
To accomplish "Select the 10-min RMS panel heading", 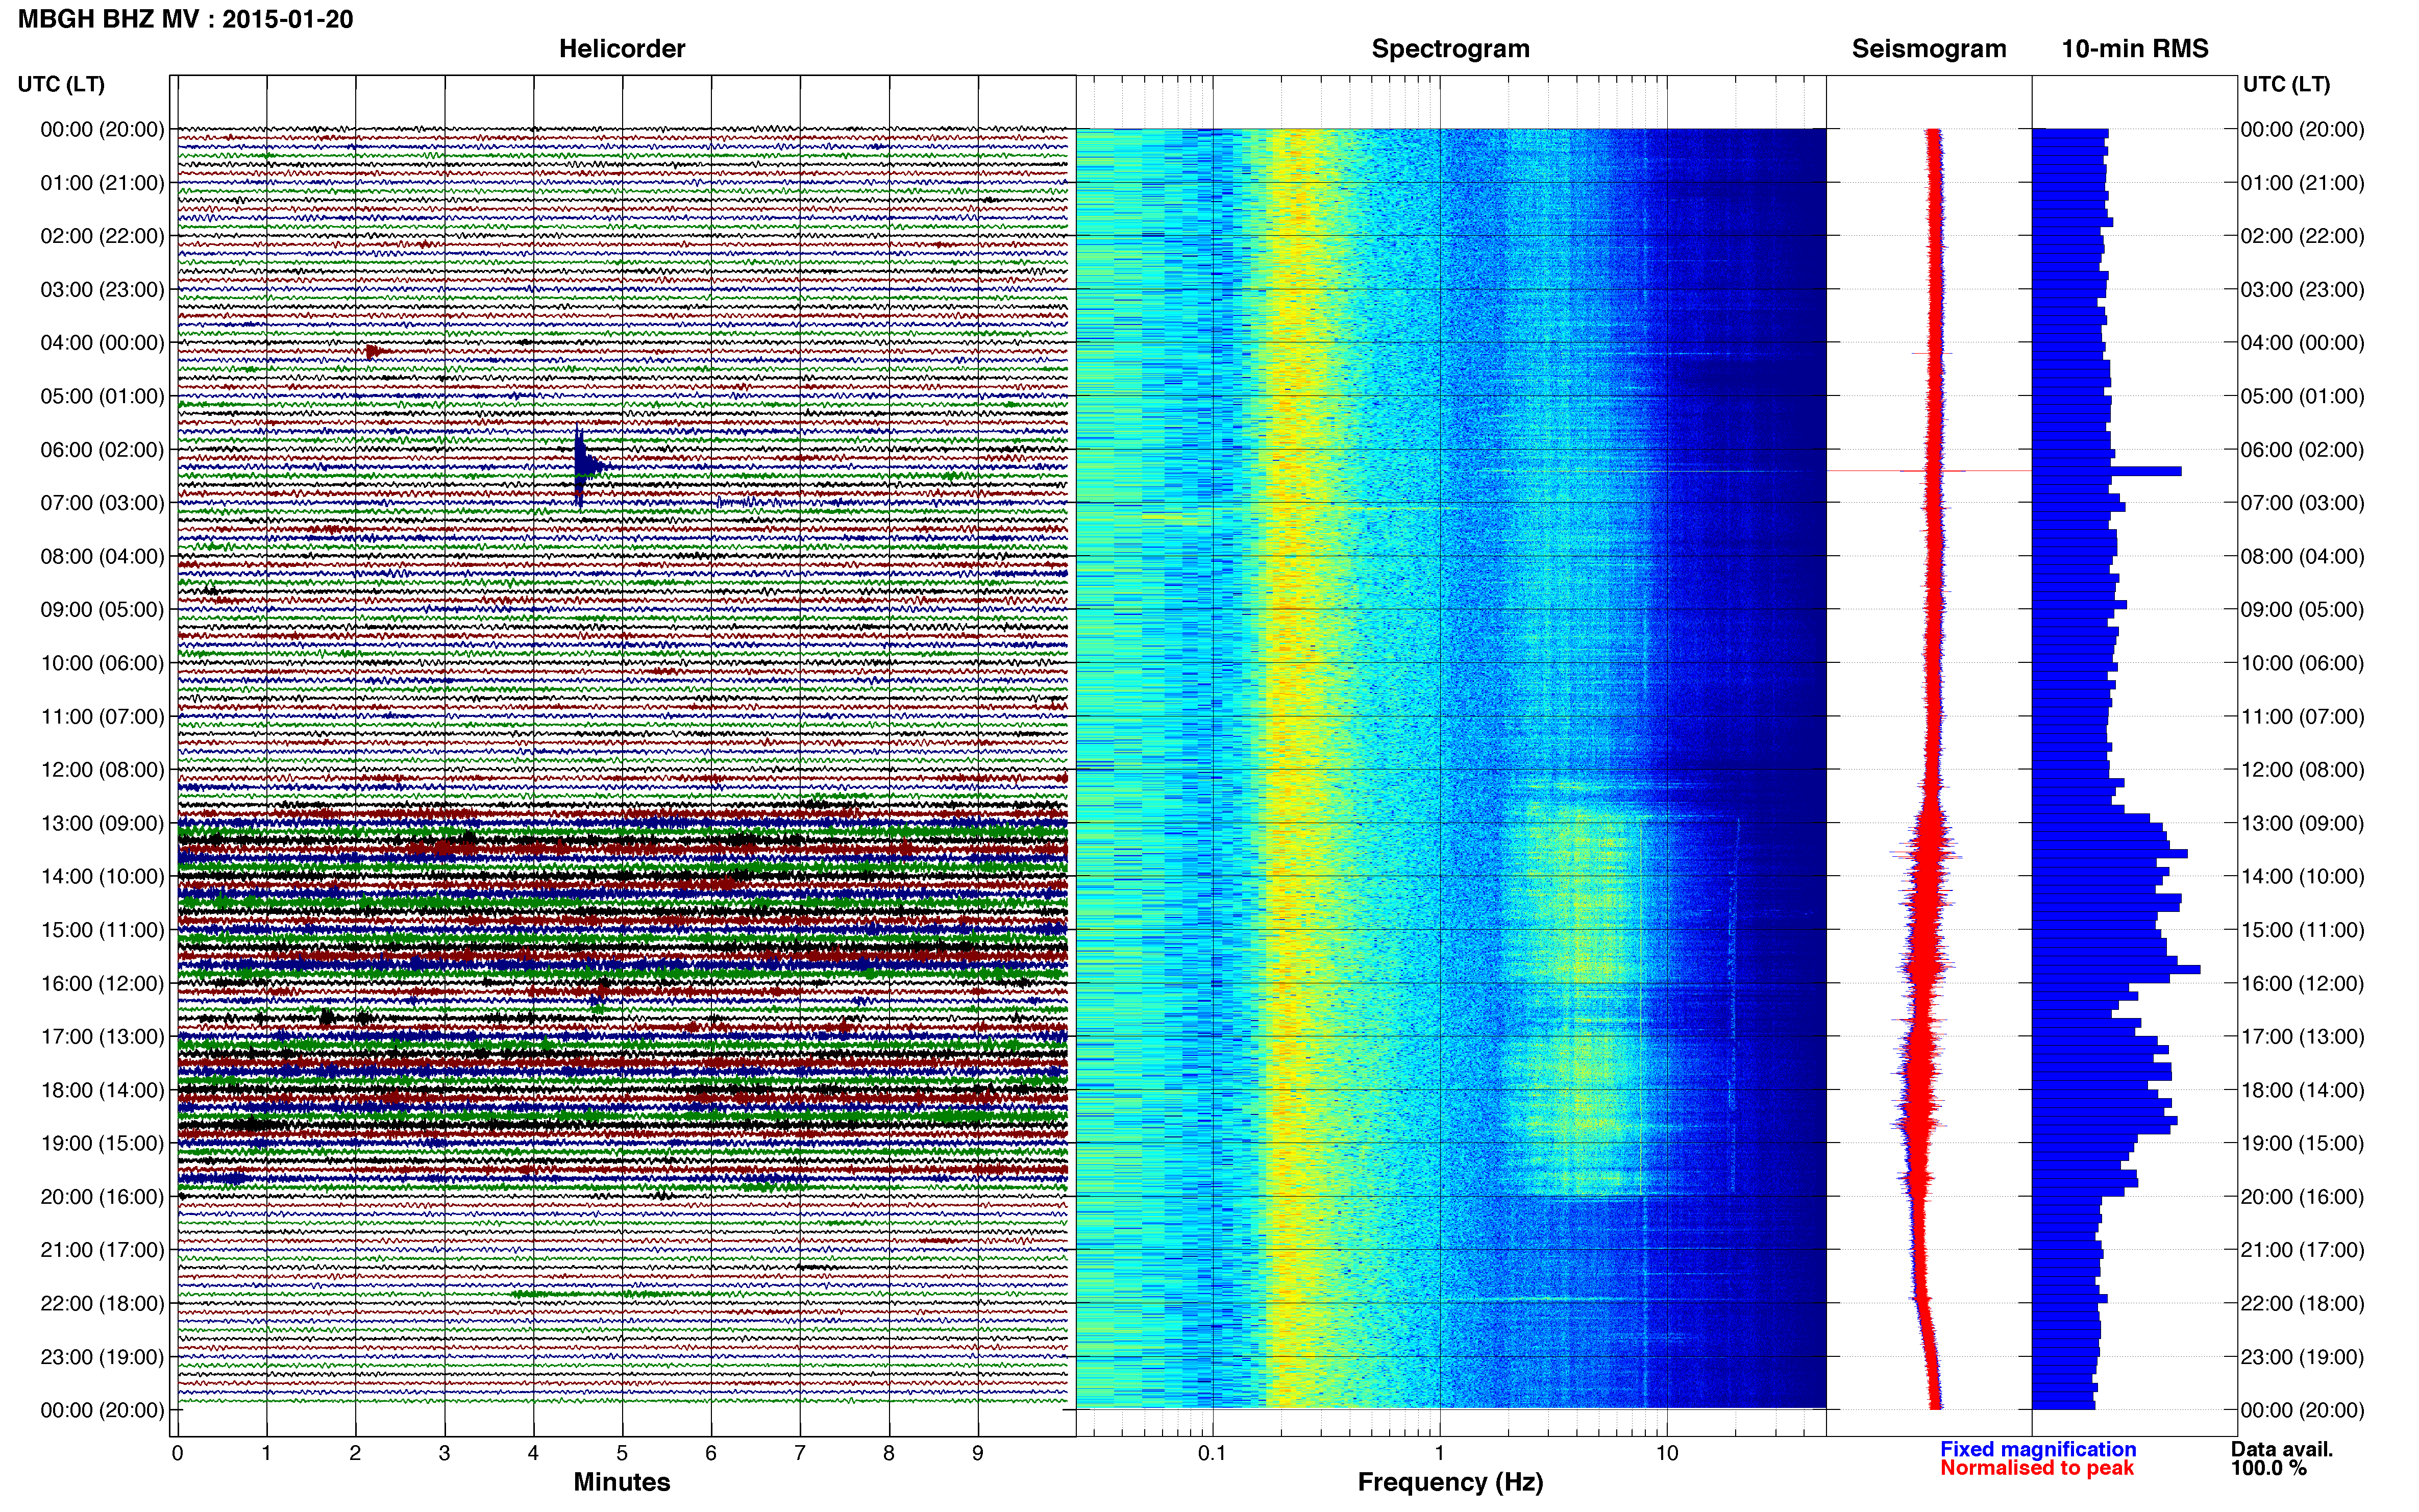I will 2135,49.
